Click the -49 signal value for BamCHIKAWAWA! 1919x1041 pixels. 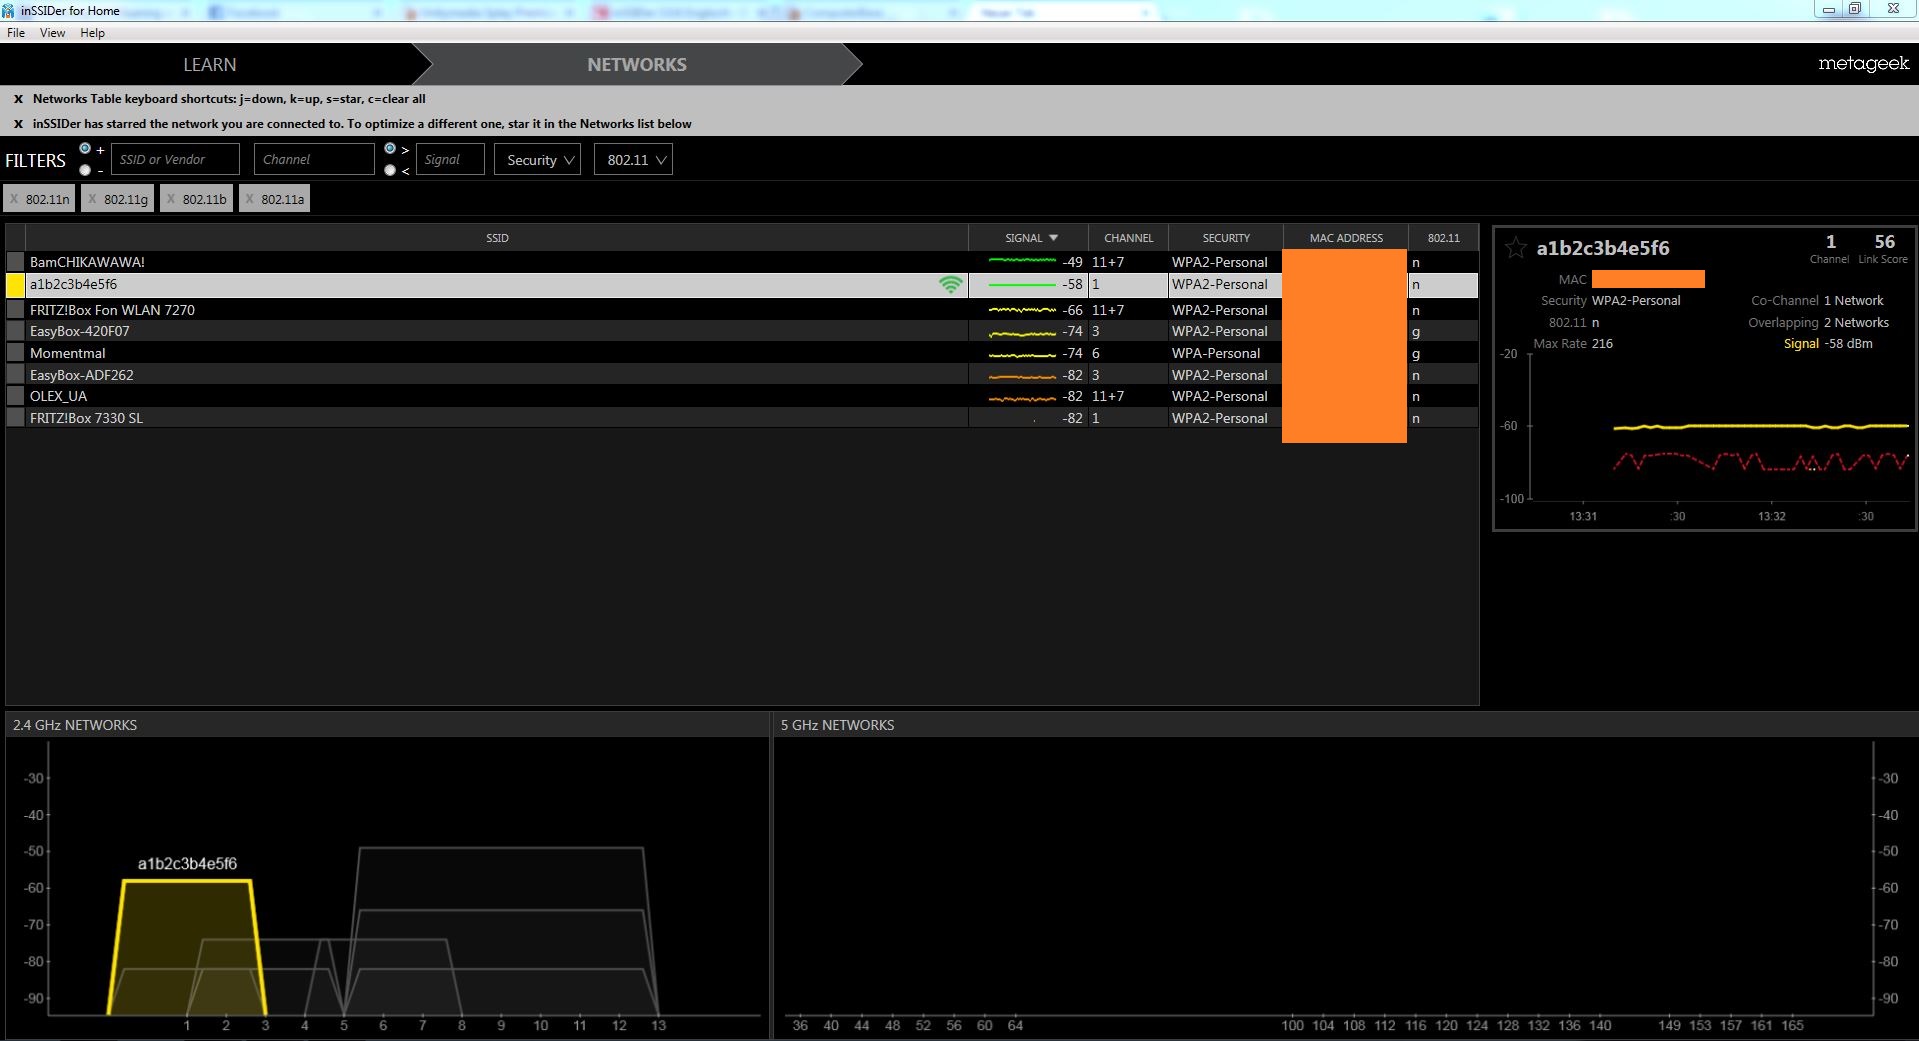[x=1072, y=262]
